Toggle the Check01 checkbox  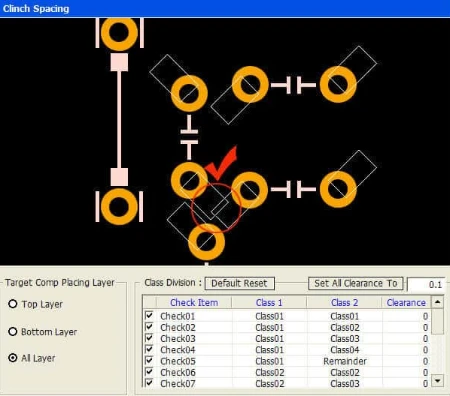pos(149,315)
